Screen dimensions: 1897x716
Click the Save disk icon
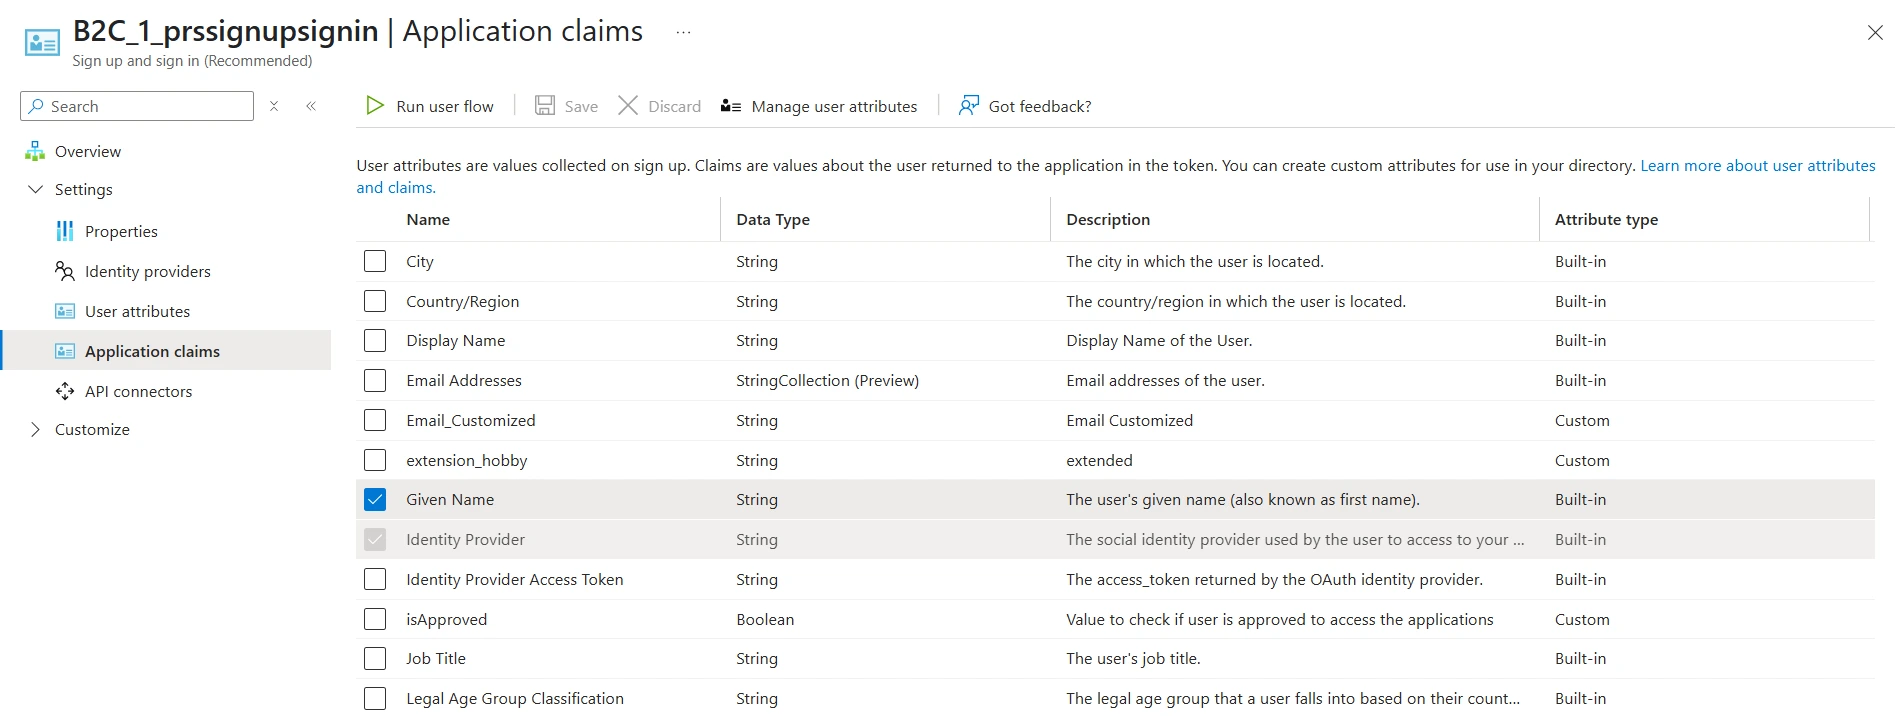tap(545, 106)
